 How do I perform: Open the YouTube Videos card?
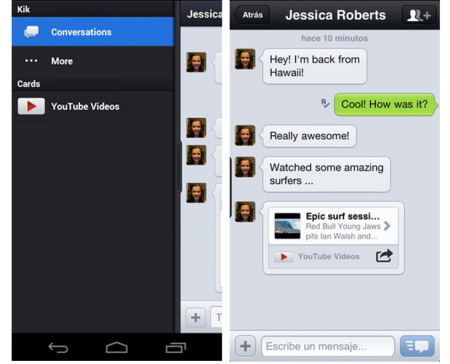[93, 106]
